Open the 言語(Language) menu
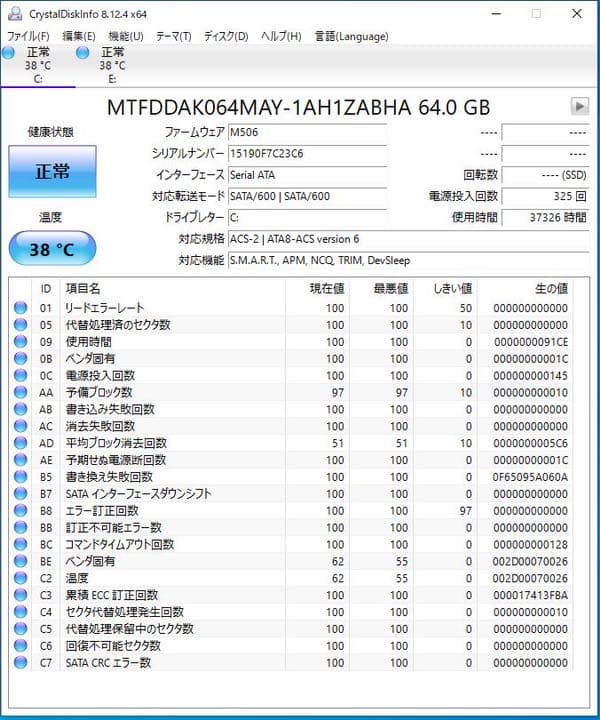 coord(351,36)
